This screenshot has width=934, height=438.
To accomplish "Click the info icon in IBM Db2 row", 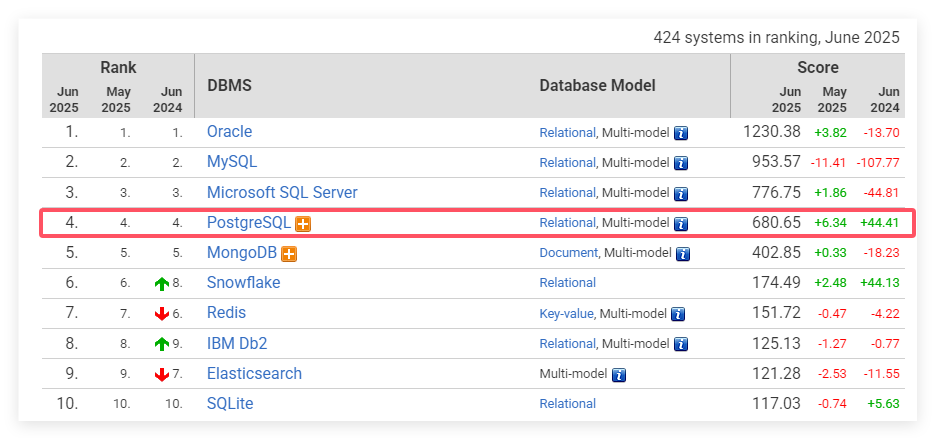I will 681,344.
